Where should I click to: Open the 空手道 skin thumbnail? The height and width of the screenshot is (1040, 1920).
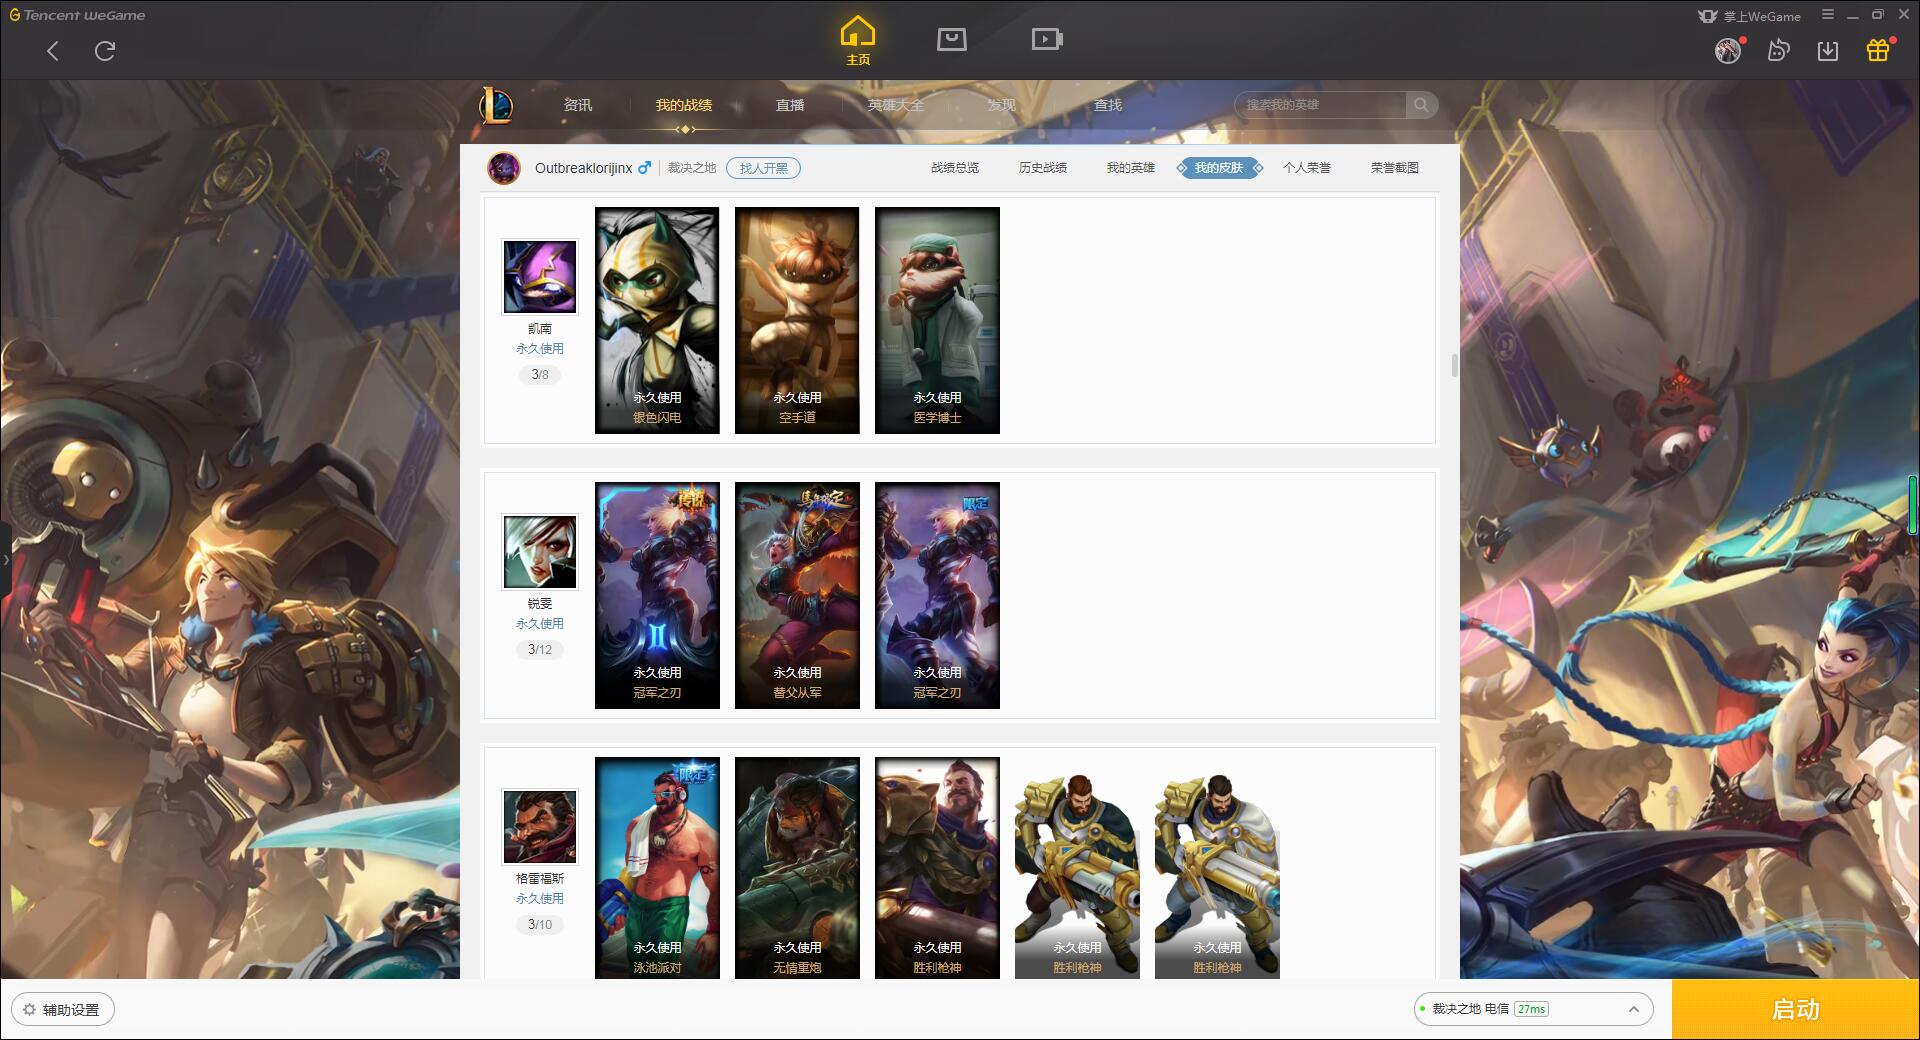click(797, 320)
